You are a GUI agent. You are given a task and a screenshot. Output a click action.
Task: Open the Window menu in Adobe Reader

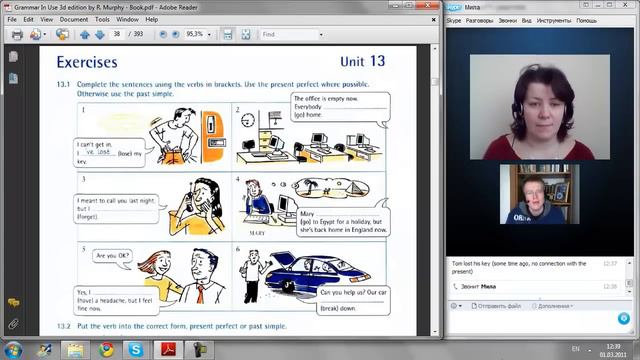pos(127,20)
